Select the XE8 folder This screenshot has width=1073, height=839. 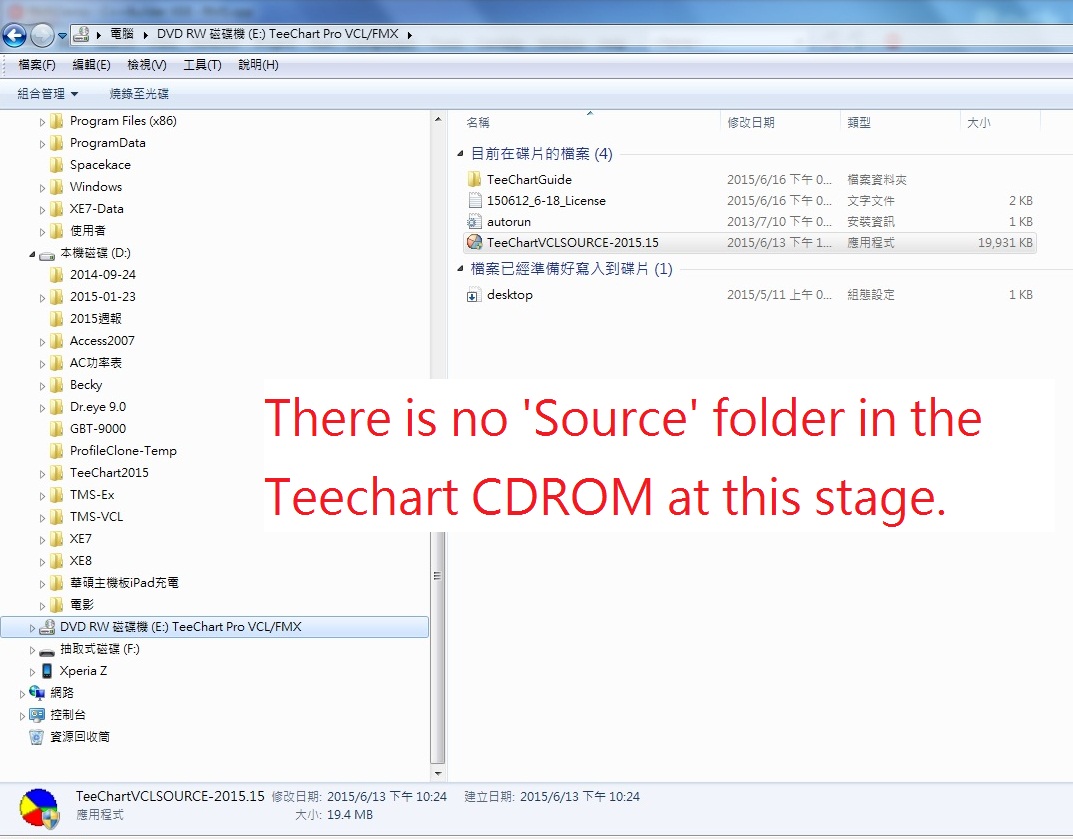80,560
